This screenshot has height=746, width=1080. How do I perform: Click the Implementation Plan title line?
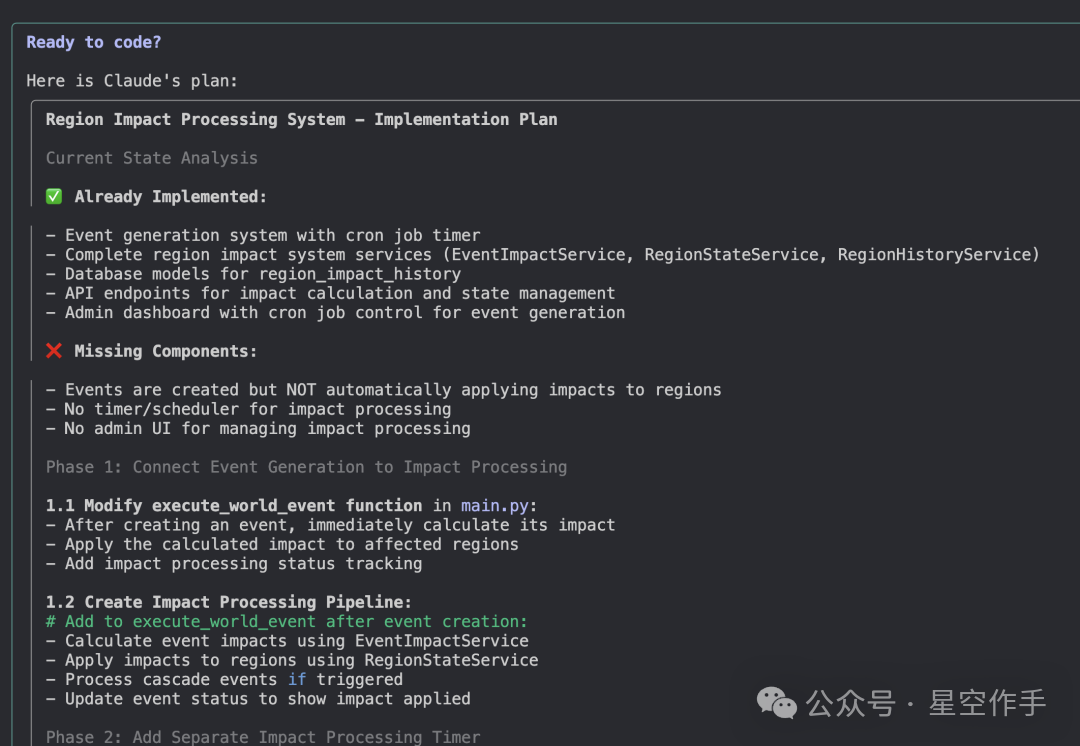point(301,120)
